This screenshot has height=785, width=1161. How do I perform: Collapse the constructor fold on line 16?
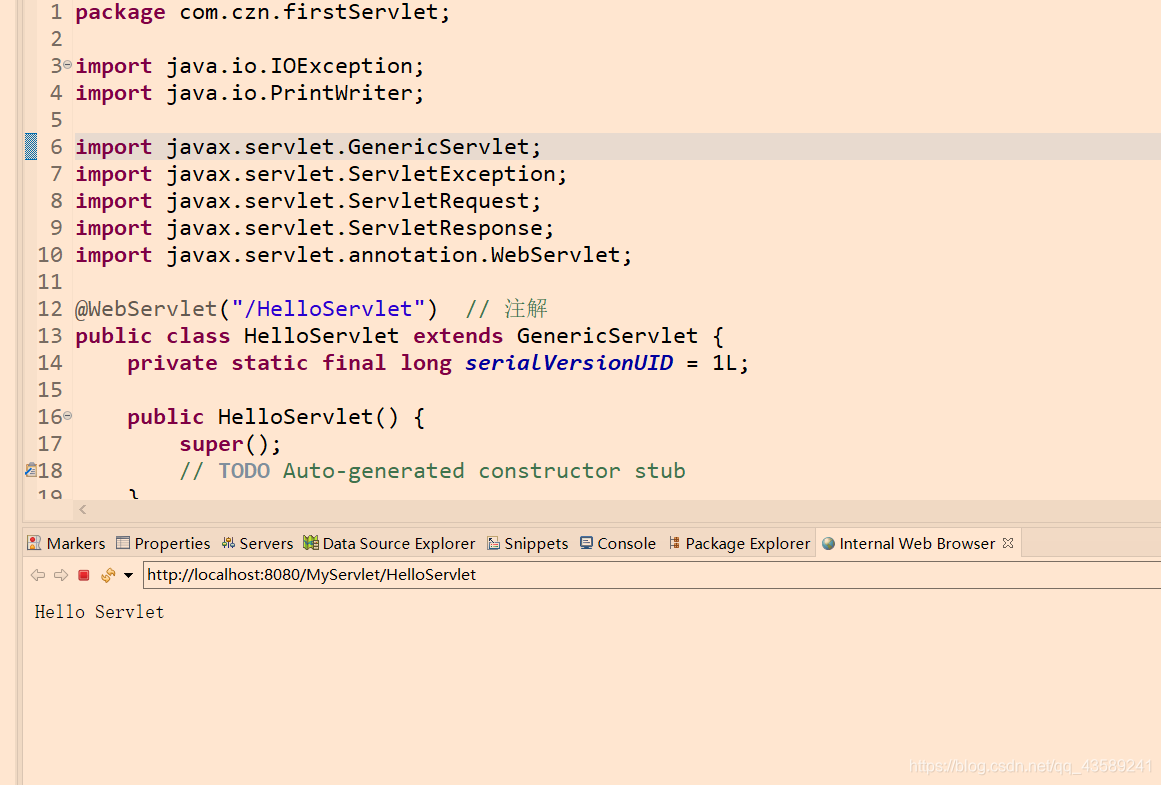67,416
